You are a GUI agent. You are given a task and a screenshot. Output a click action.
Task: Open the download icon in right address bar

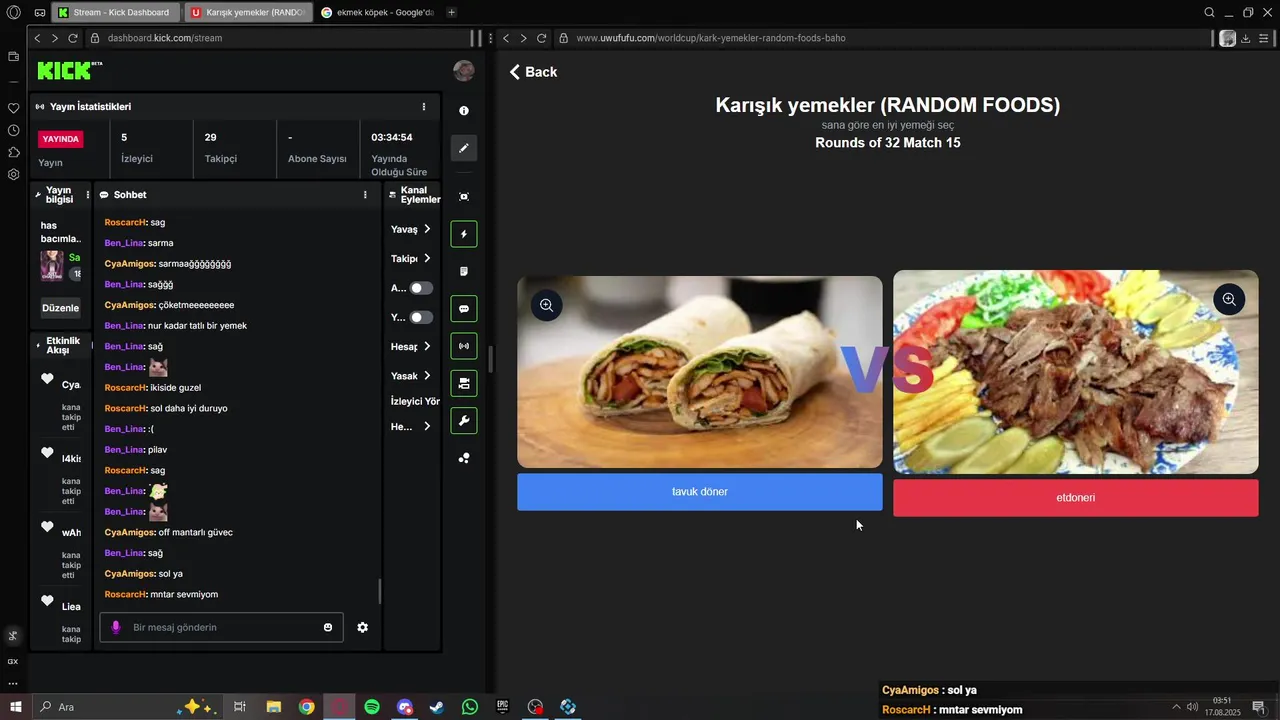pyautogui.click(x=1246, y=38)
